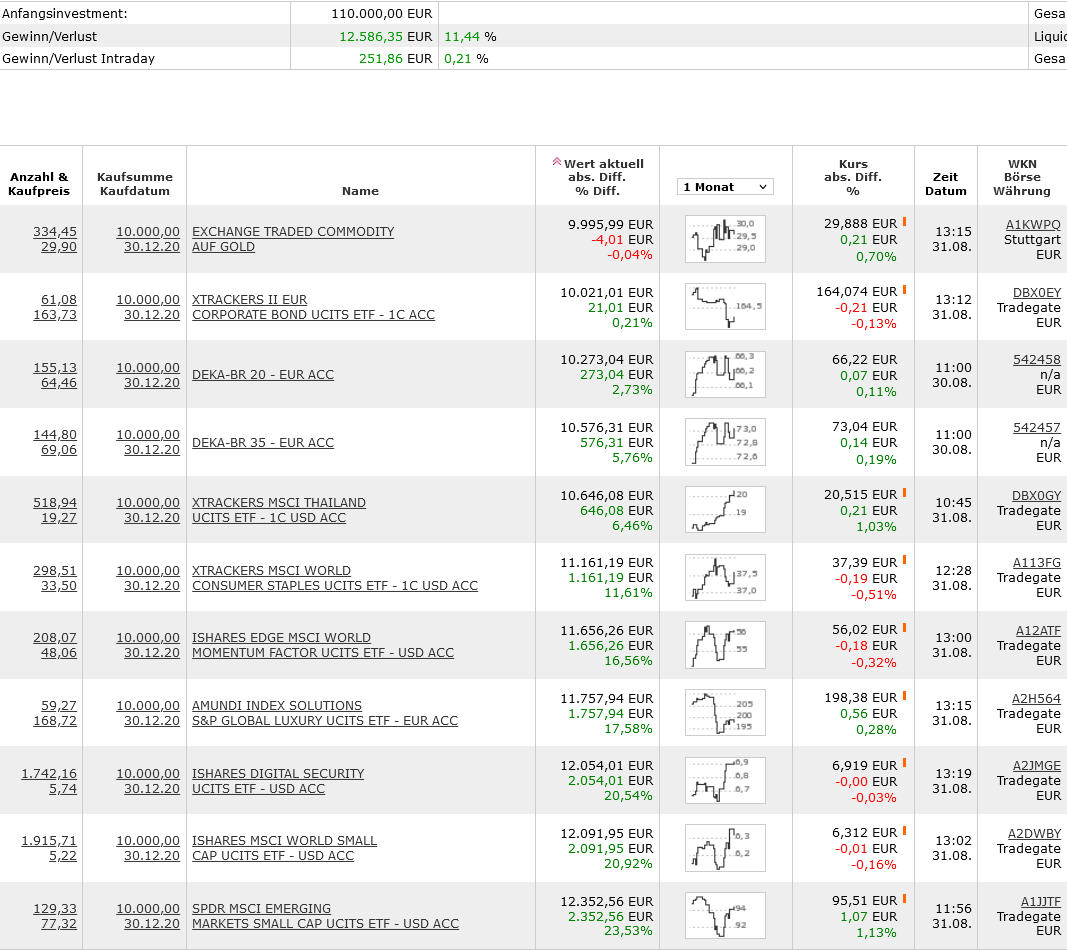Click purchase sum 10.000,00 for DEKA-BR 20
Image resolution: width=1067 pixels, height=950 pixels.
pyautogui.click(x=148, y=367)
